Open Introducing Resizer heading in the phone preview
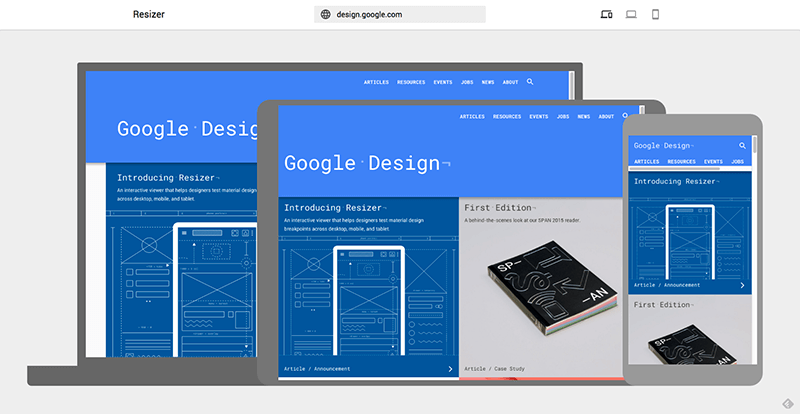The height and width of the screenshot is (414, 800). pos(677,181)
